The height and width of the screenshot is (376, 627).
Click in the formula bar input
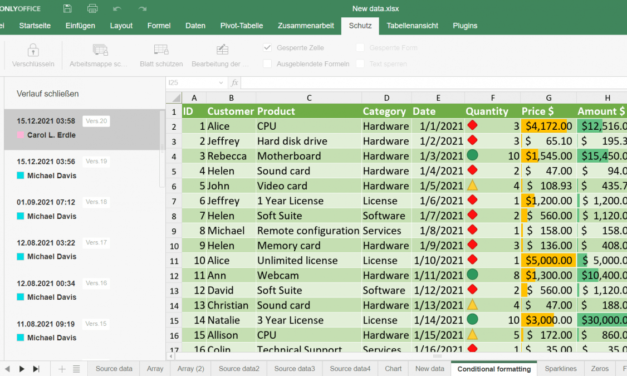click(433, 83)
